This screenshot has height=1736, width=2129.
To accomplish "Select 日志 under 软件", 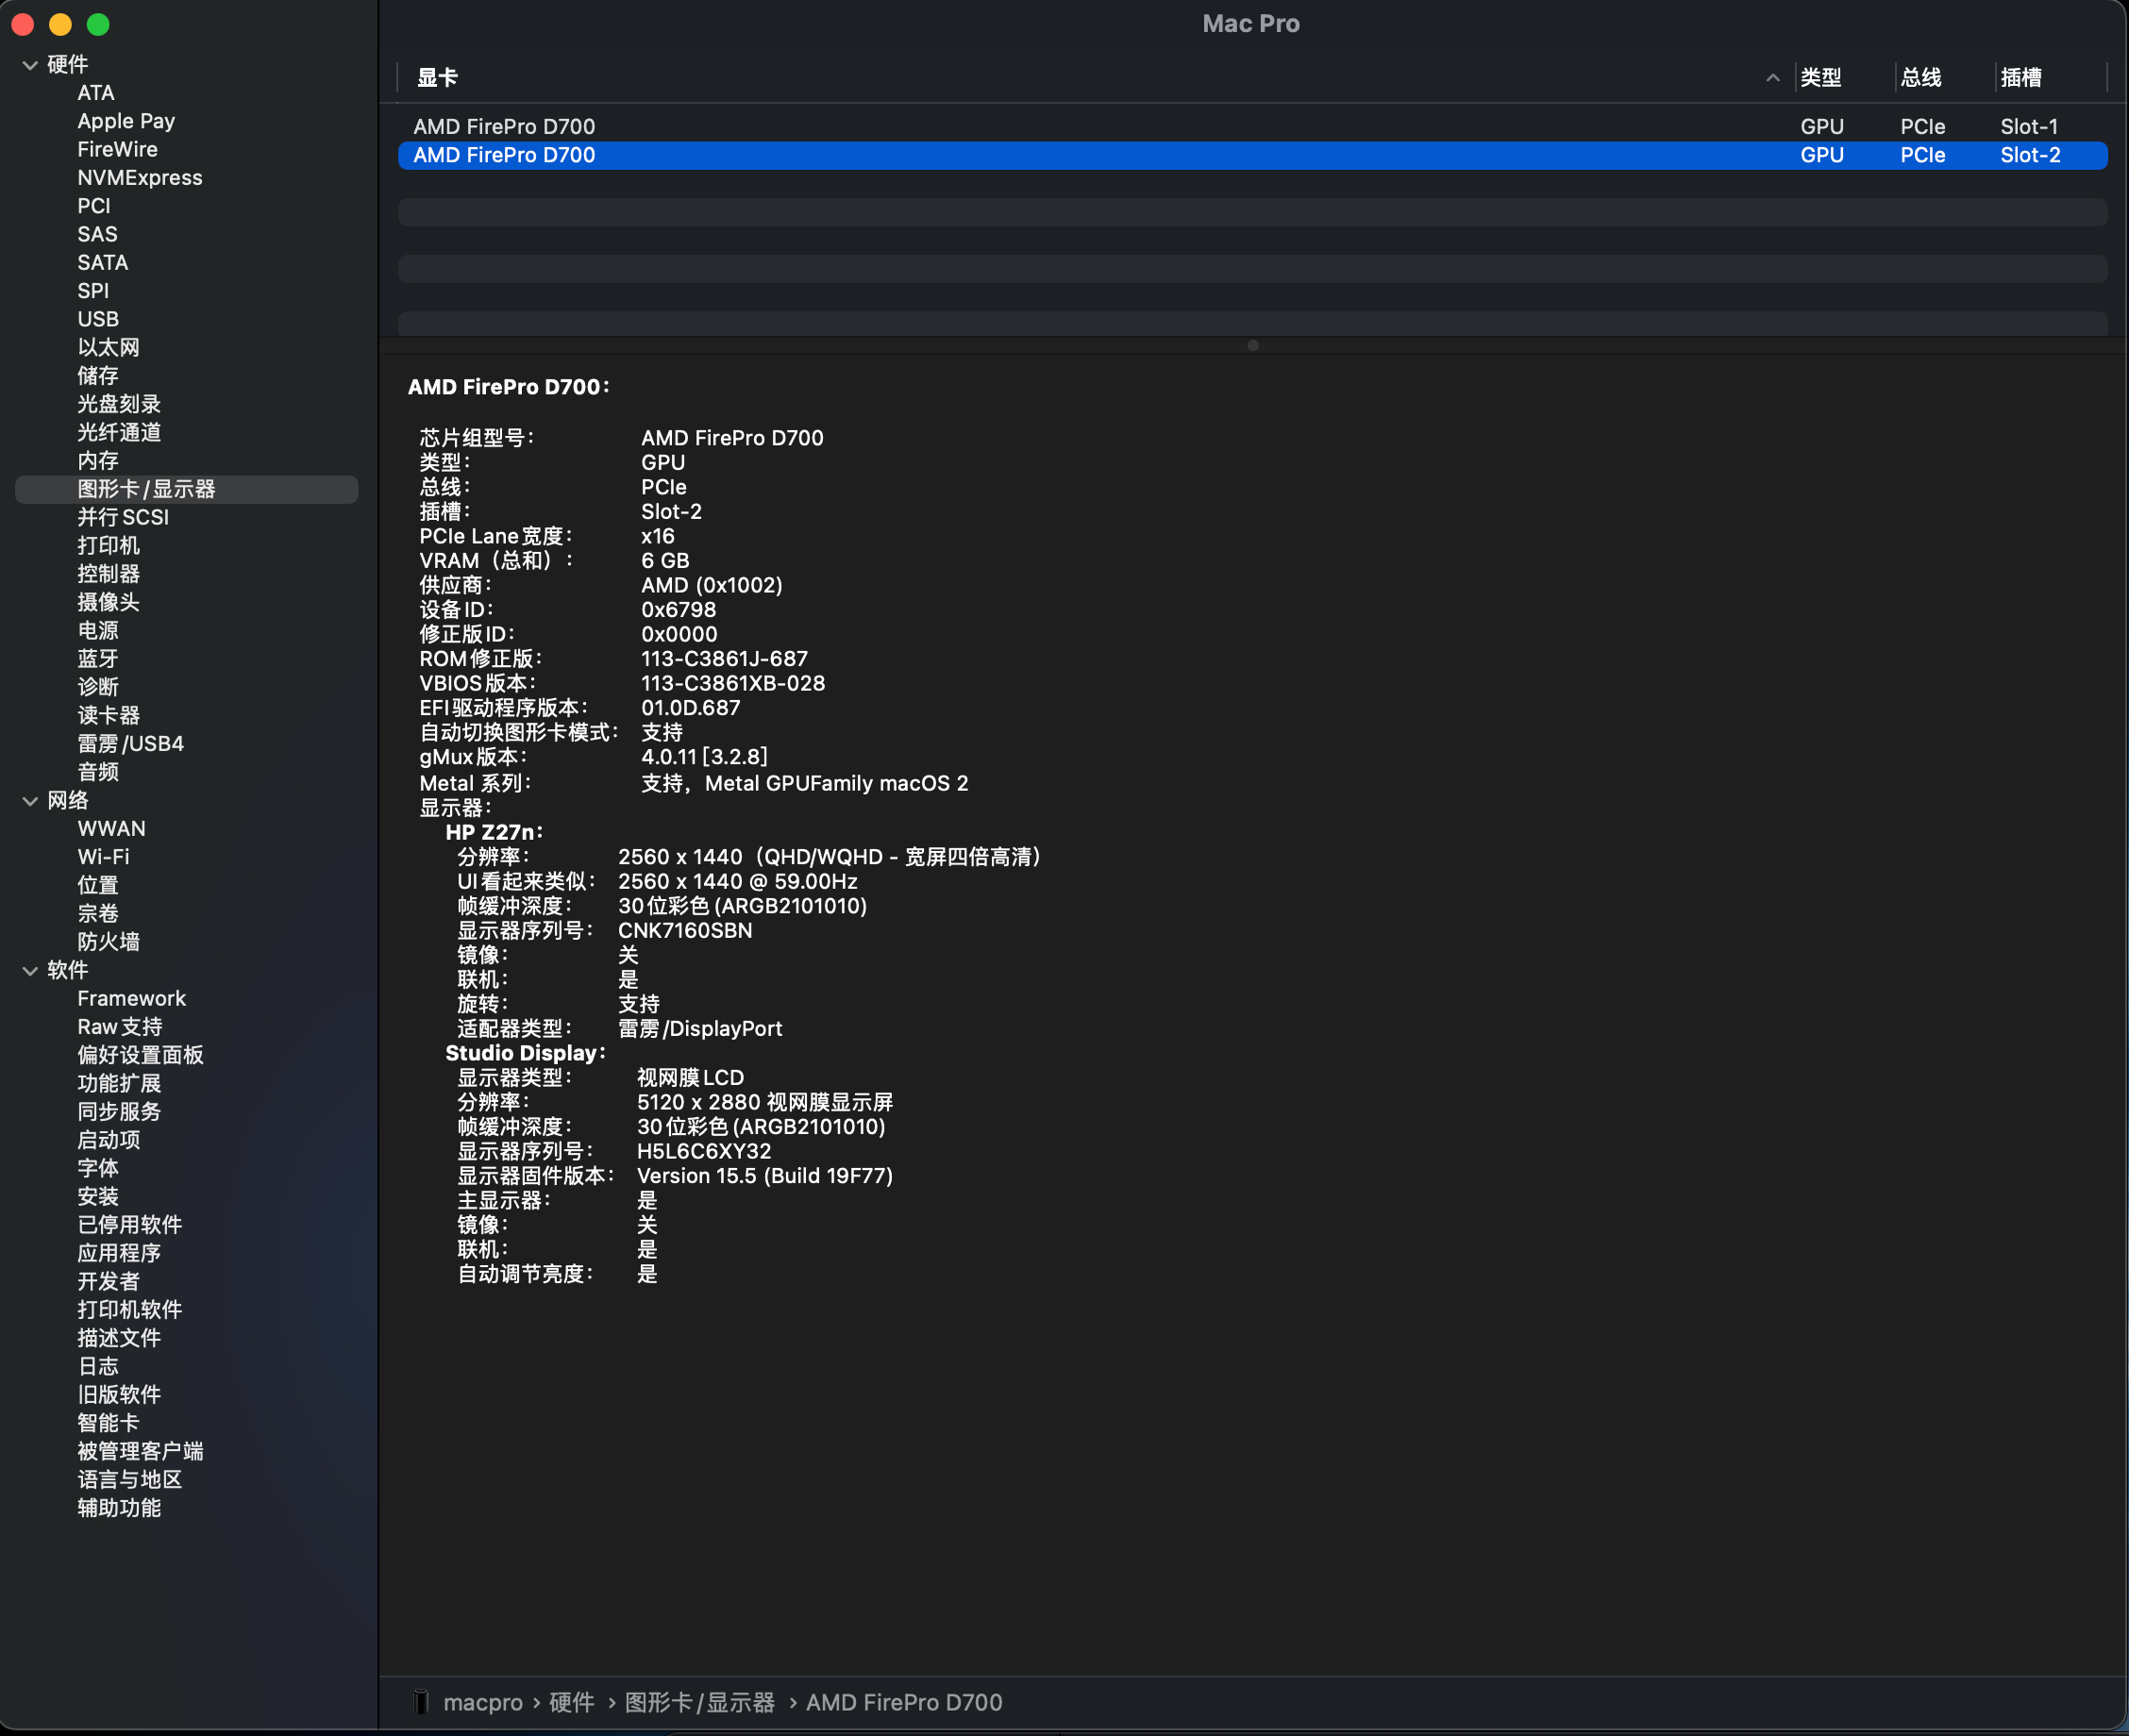I will 98,1367.
